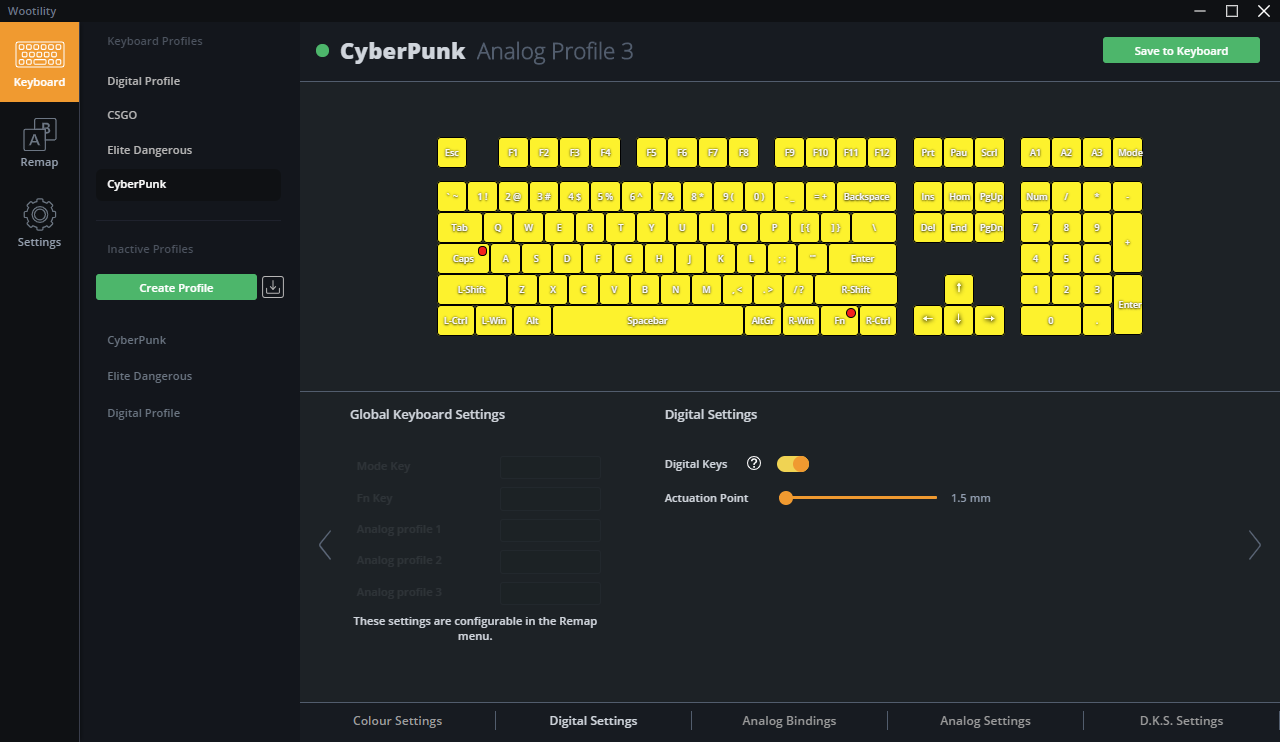
Task: Go to previous settings panel chevron
Action: pos(324,545)
